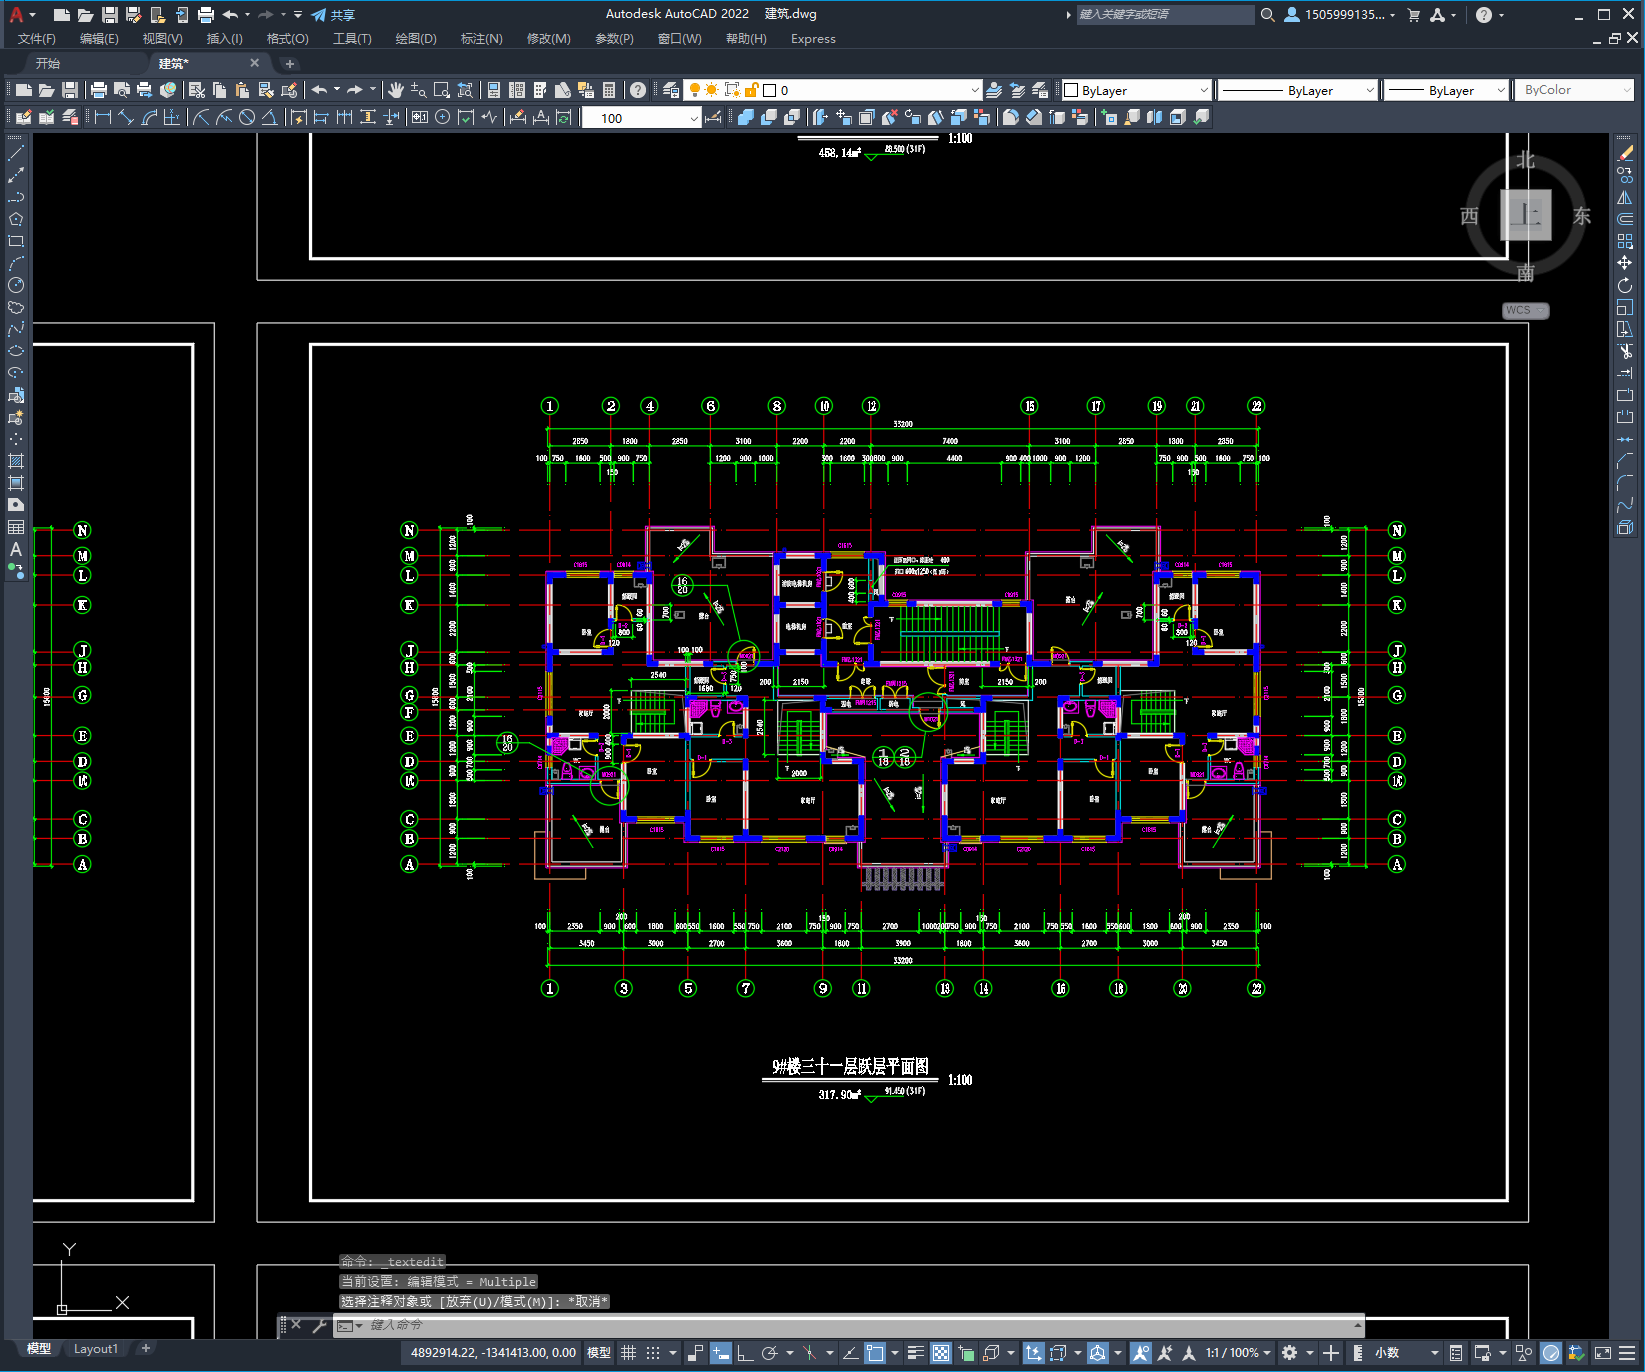Screen dimensions: 1645x1372
Task: Click the ViewCube 上 top face
Action: coord(1526,214)
